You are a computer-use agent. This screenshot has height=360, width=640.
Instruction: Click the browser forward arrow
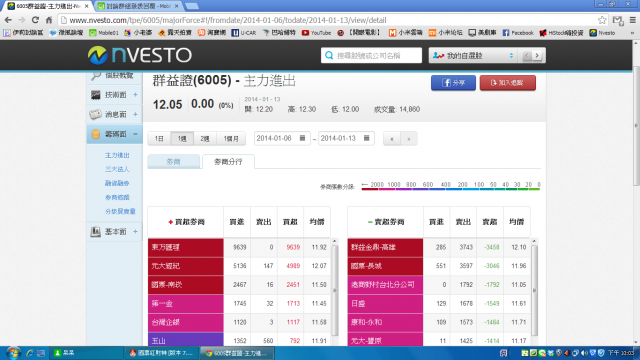click(x=21, y=20)
